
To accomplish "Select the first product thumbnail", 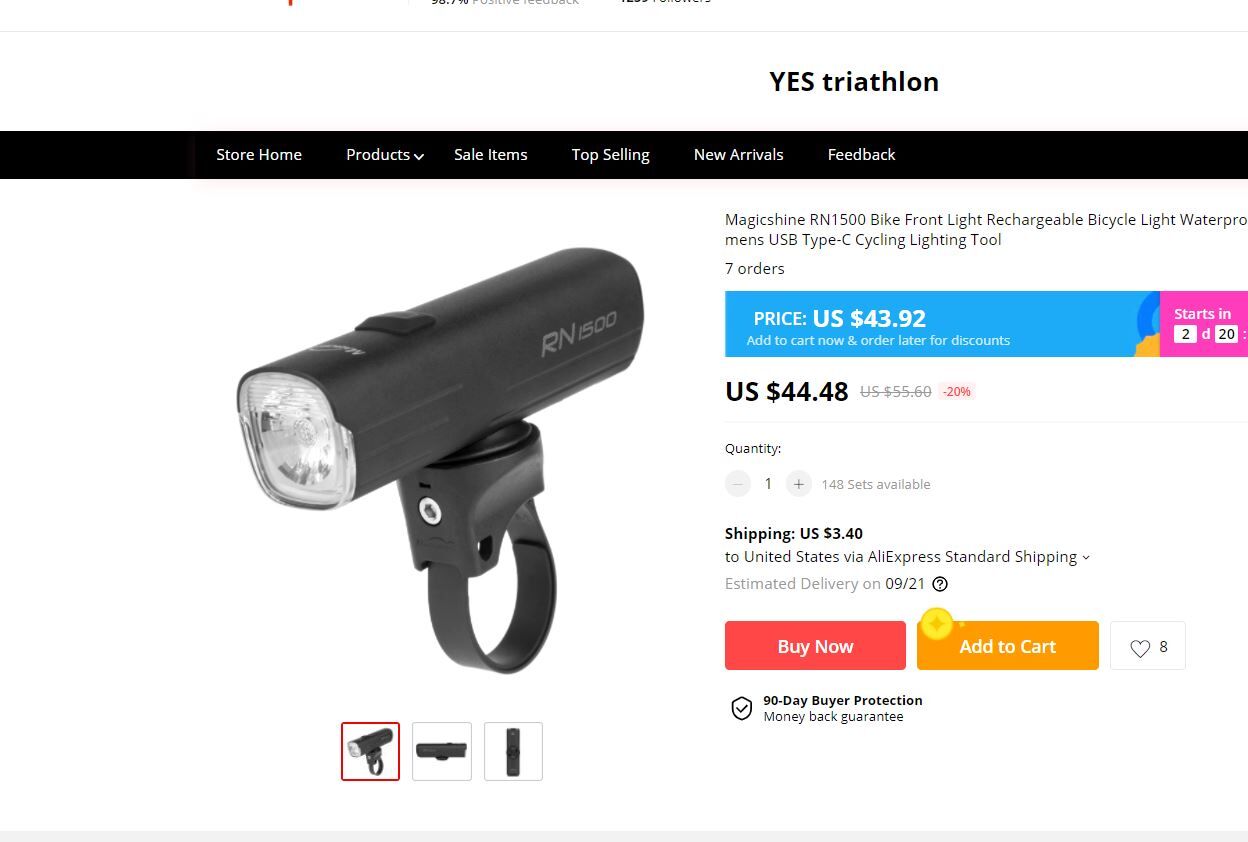I will pos(370,751).
